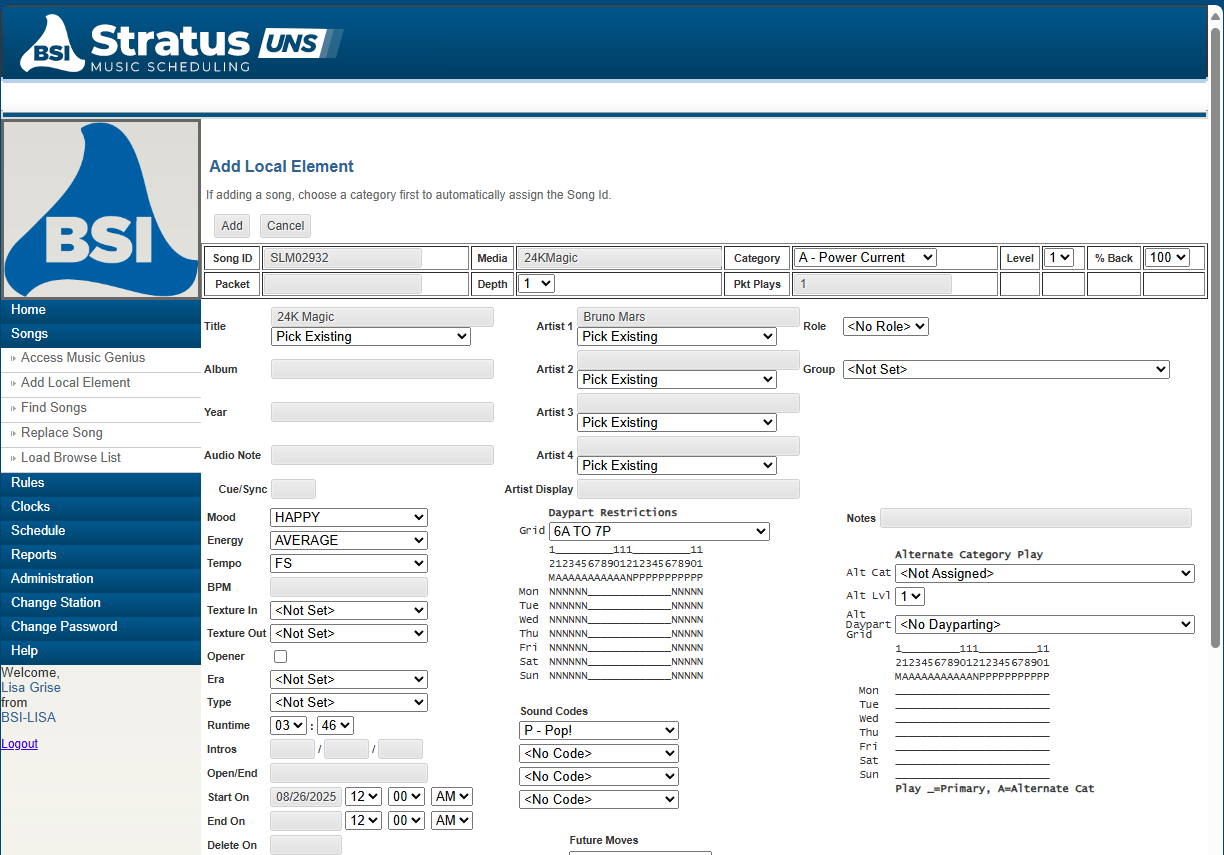Click the Start On date field 08/26/2025
1224x855 pixels.
[306, 797]
